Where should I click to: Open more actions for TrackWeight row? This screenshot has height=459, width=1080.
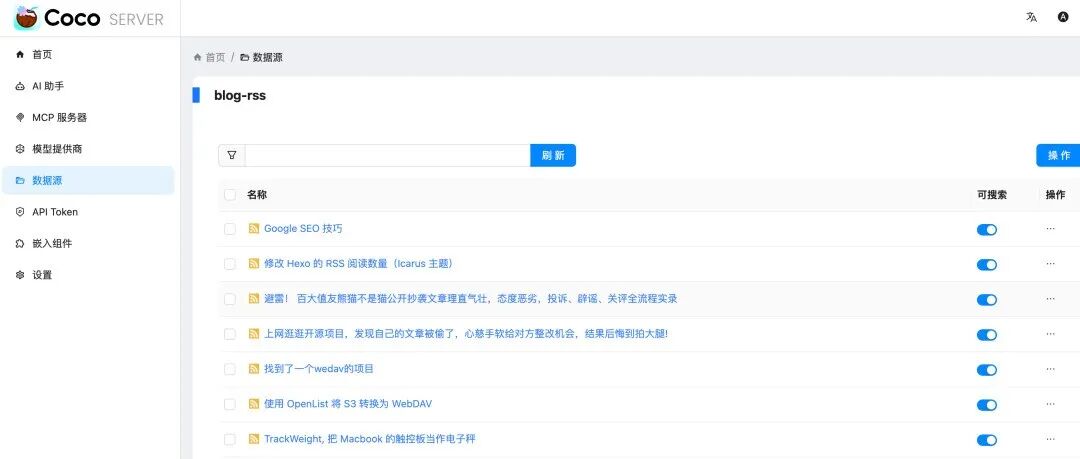pos(1050,439)
